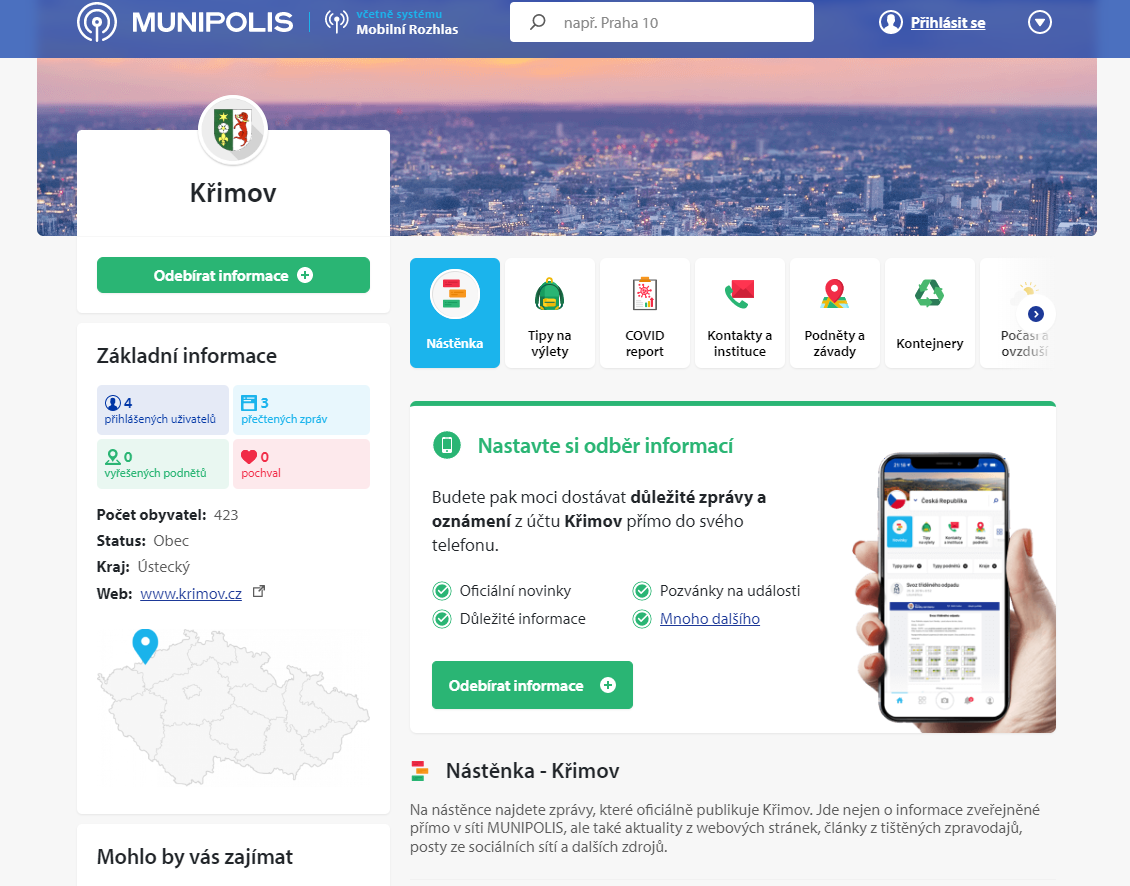Open the partially visible Počasí a ovzduší tile
This screenshot has width=1130, height=886.
[1016, 314]
